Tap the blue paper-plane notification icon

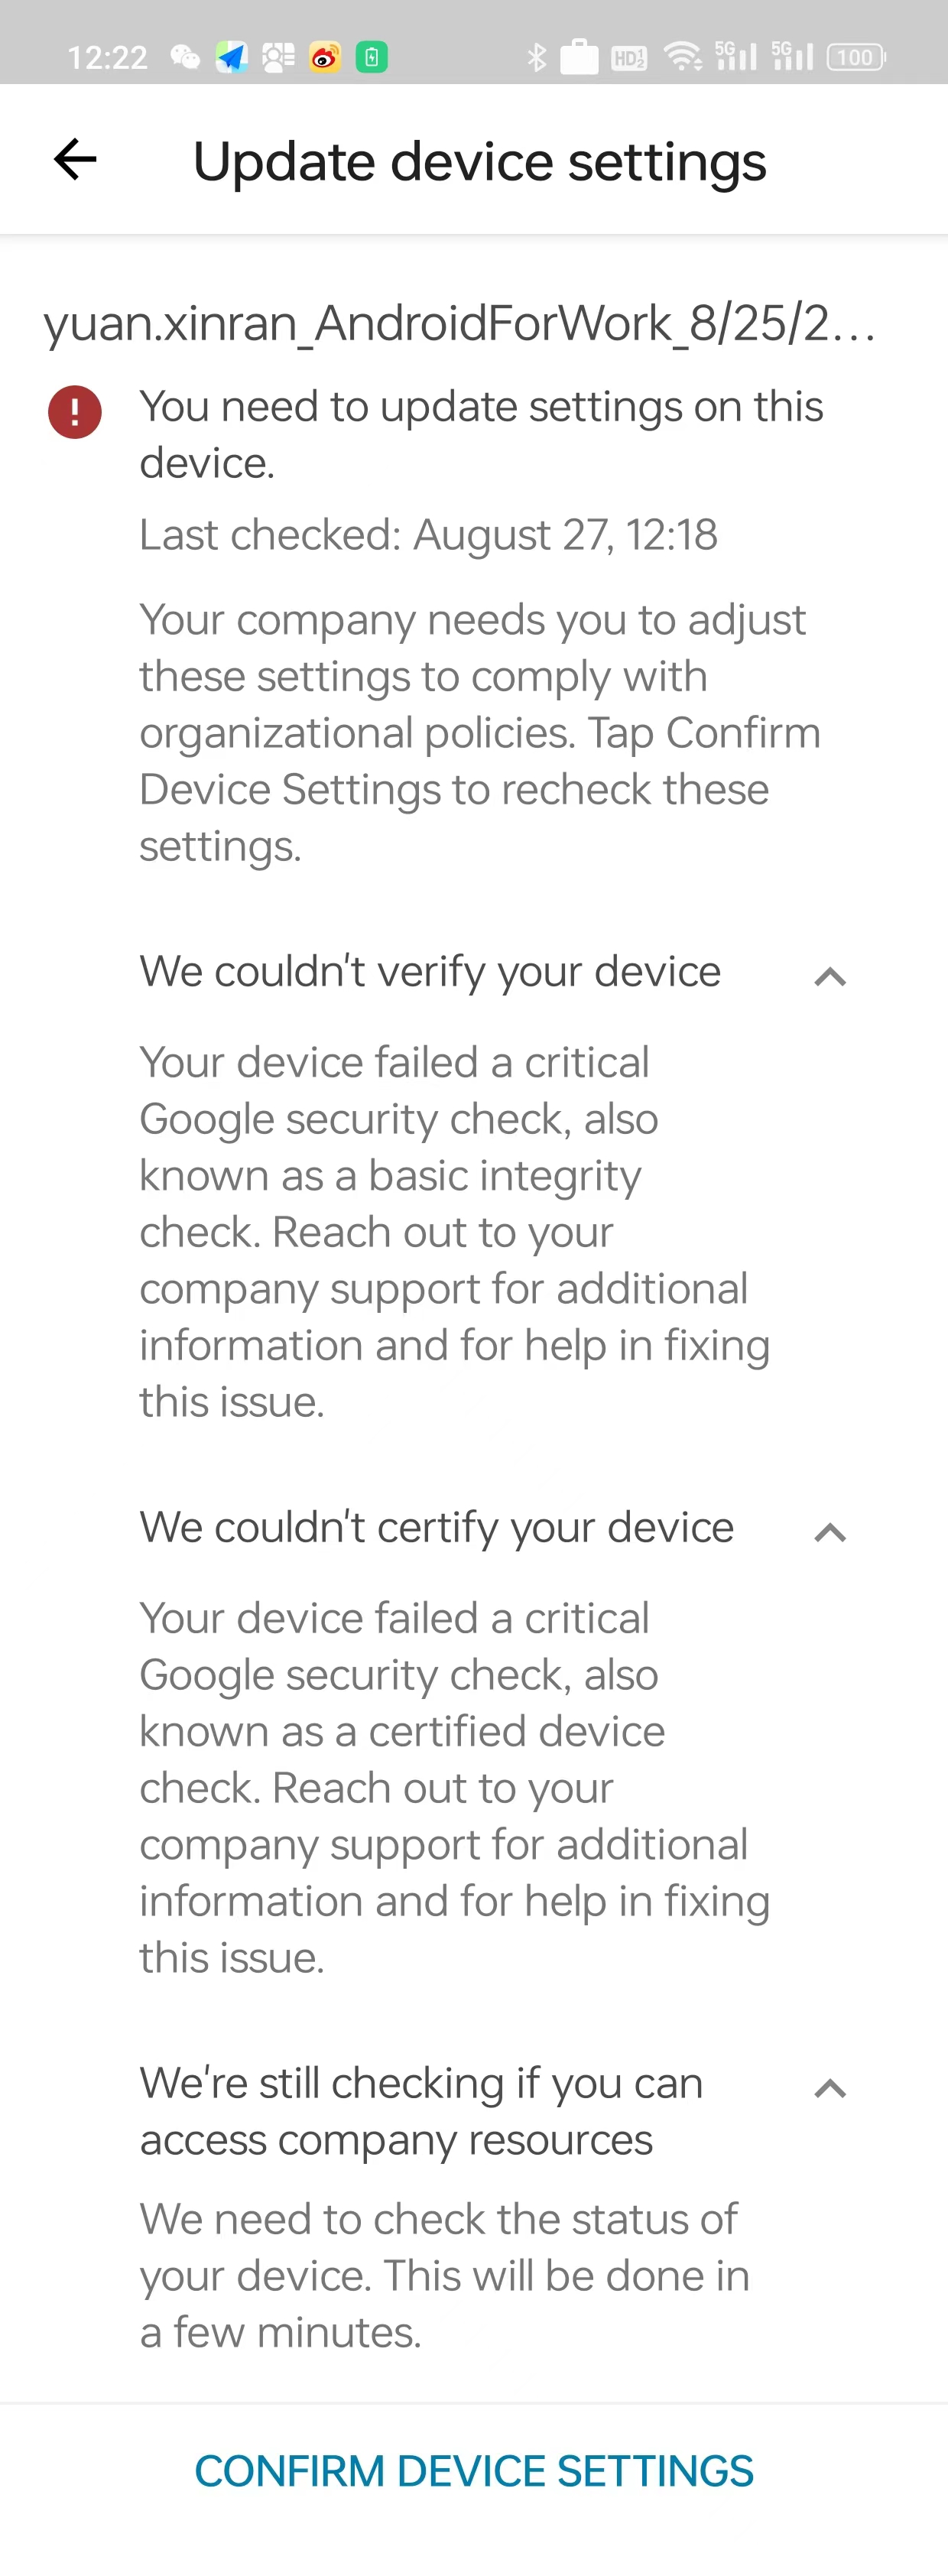point(232,57)
